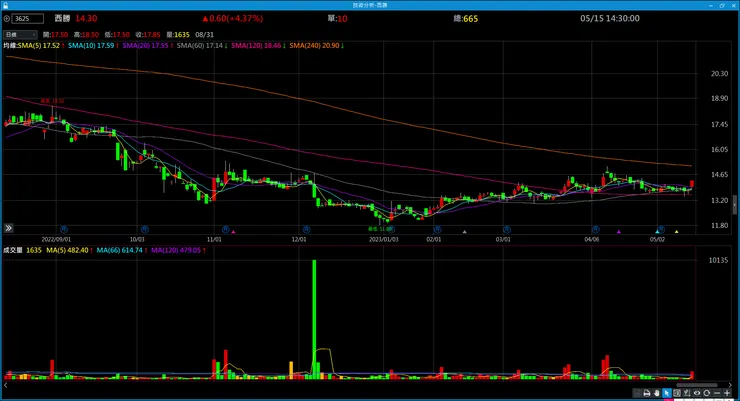This screenshot has height=401, width=740.
Task: Click the SMA(20) 17.55 indicator label
Action: (x=145, y=45)
